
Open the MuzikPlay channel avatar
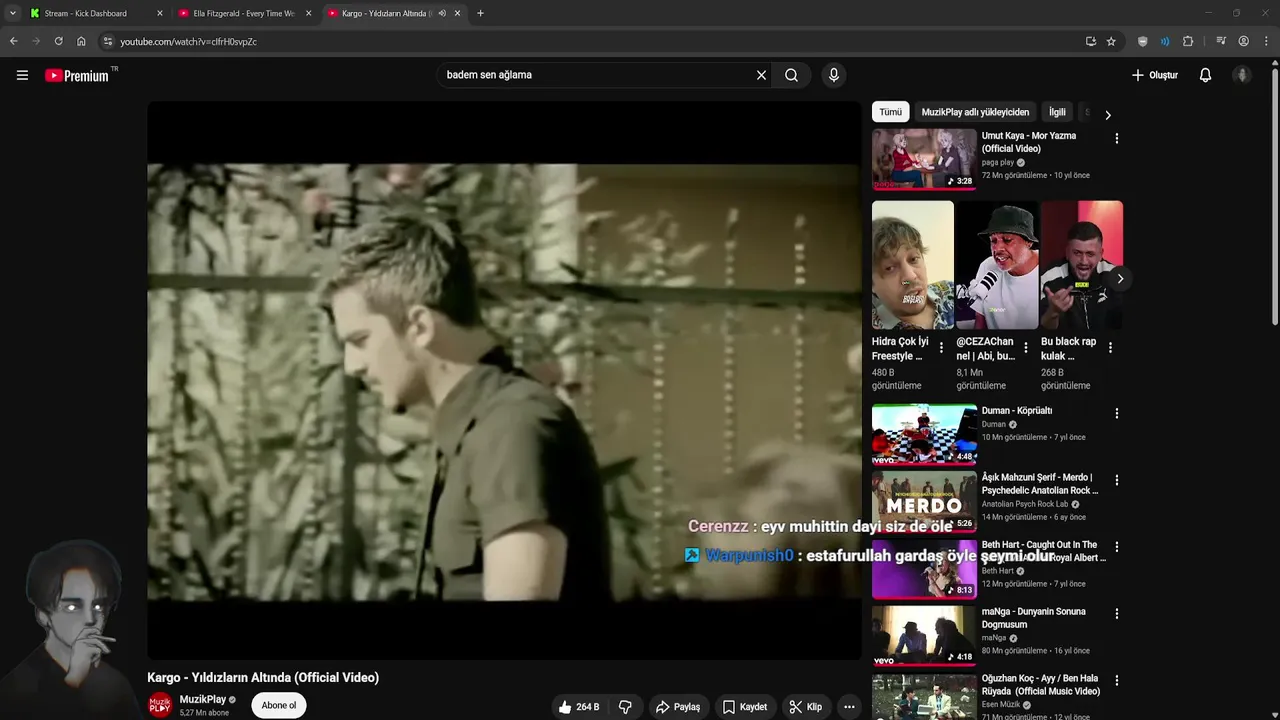[160, 705]
